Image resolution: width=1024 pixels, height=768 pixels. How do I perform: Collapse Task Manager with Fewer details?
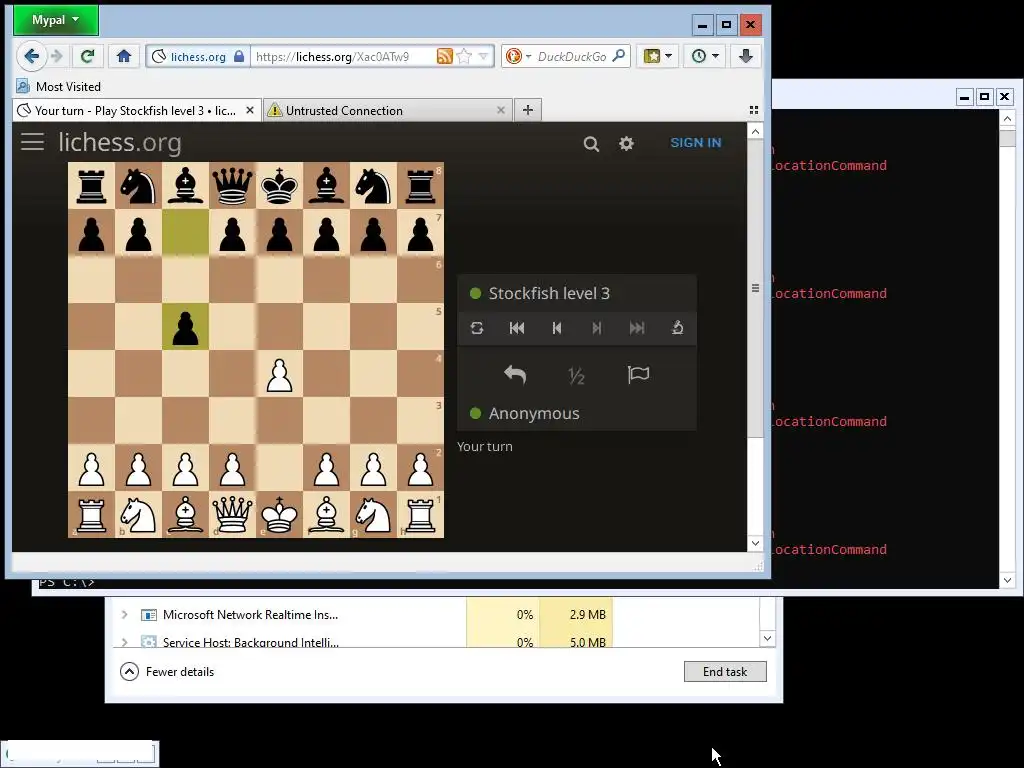(167, 672)
